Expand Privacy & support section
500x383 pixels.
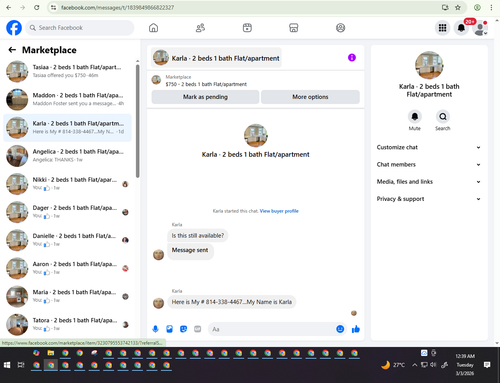tap(429, 199)
